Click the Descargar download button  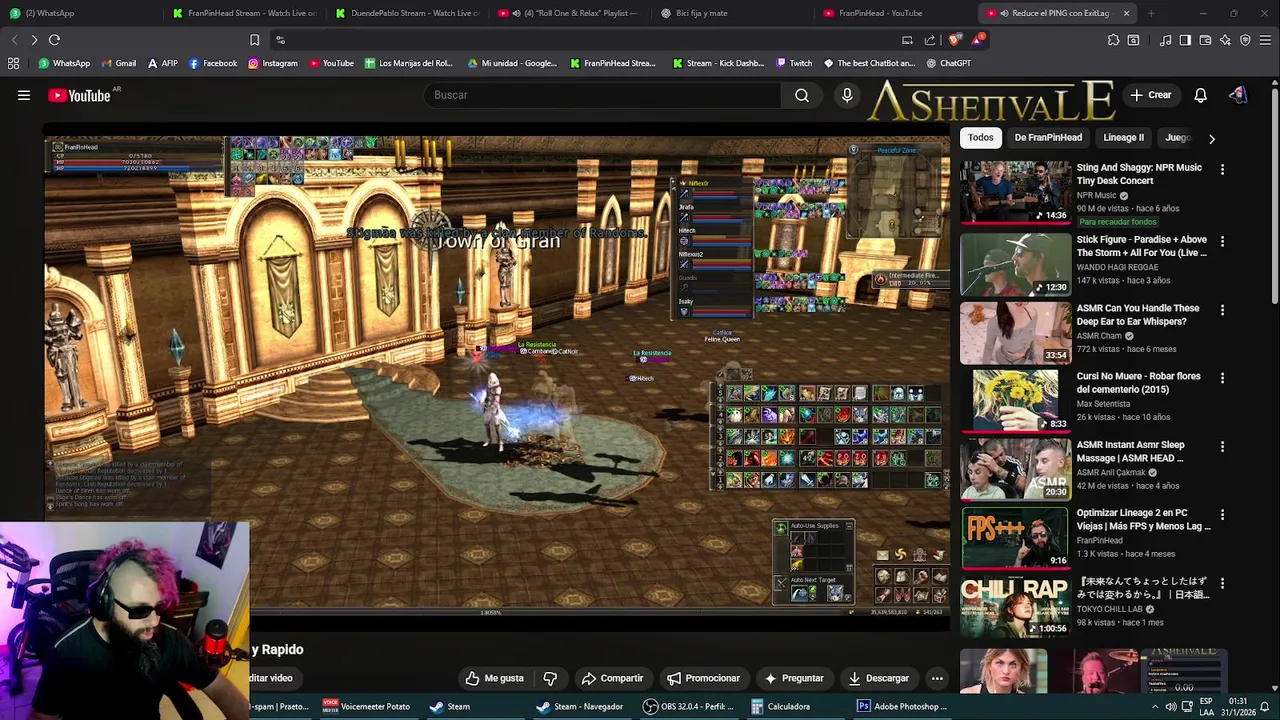[x=878, y=678]
